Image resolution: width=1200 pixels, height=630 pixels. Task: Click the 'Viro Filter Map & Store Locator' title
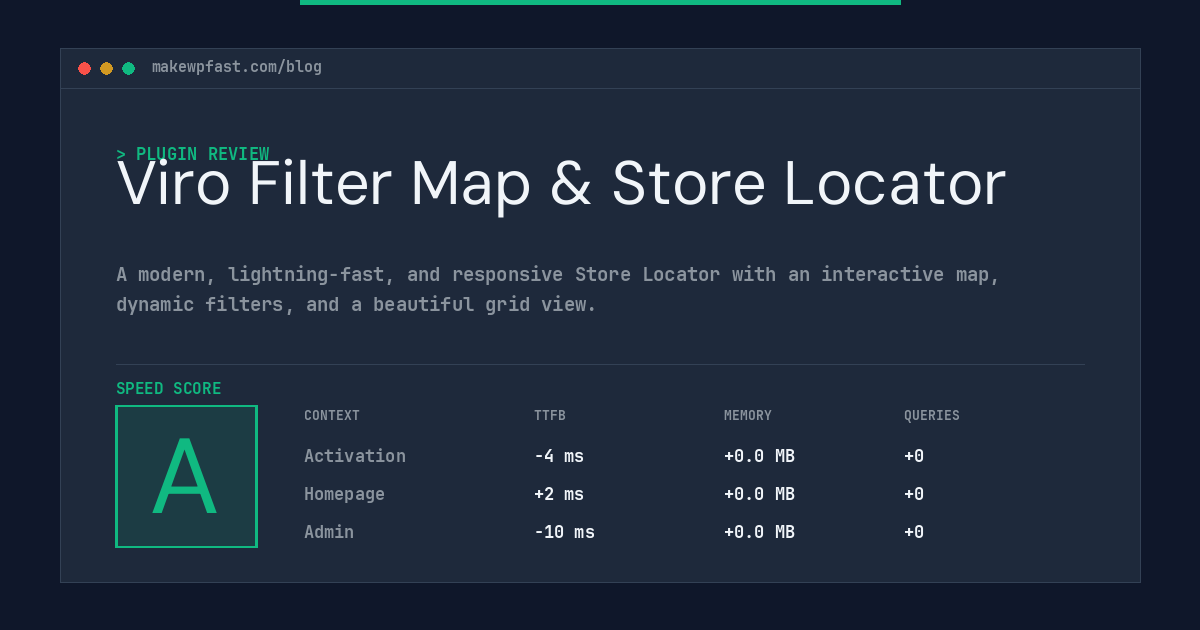[x=561, y=184]
